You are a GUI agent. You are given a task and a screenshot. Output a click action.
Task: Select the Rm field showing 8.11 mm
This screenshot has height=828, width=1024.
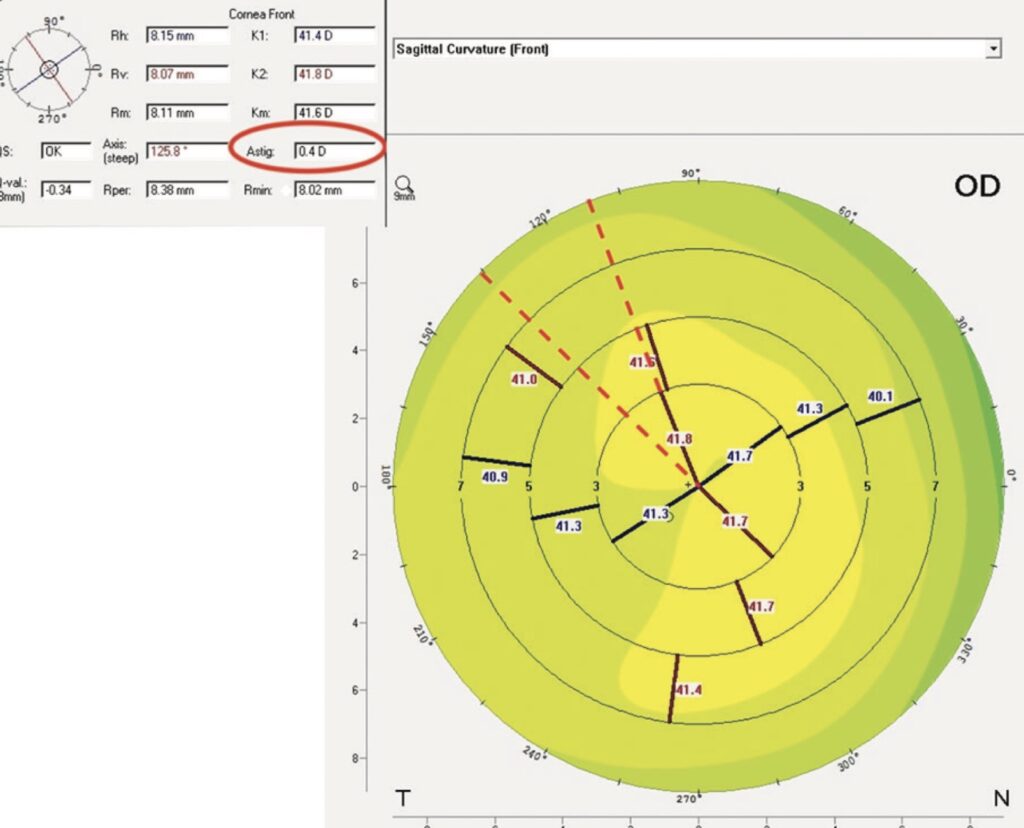[188, 113]
